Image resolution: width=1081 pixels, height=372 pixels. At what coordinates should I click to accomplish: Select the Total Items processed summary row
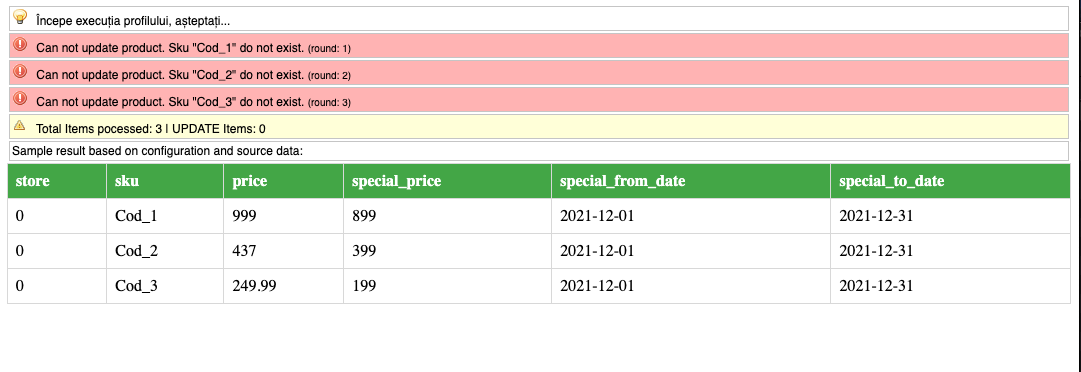(538, 127)
